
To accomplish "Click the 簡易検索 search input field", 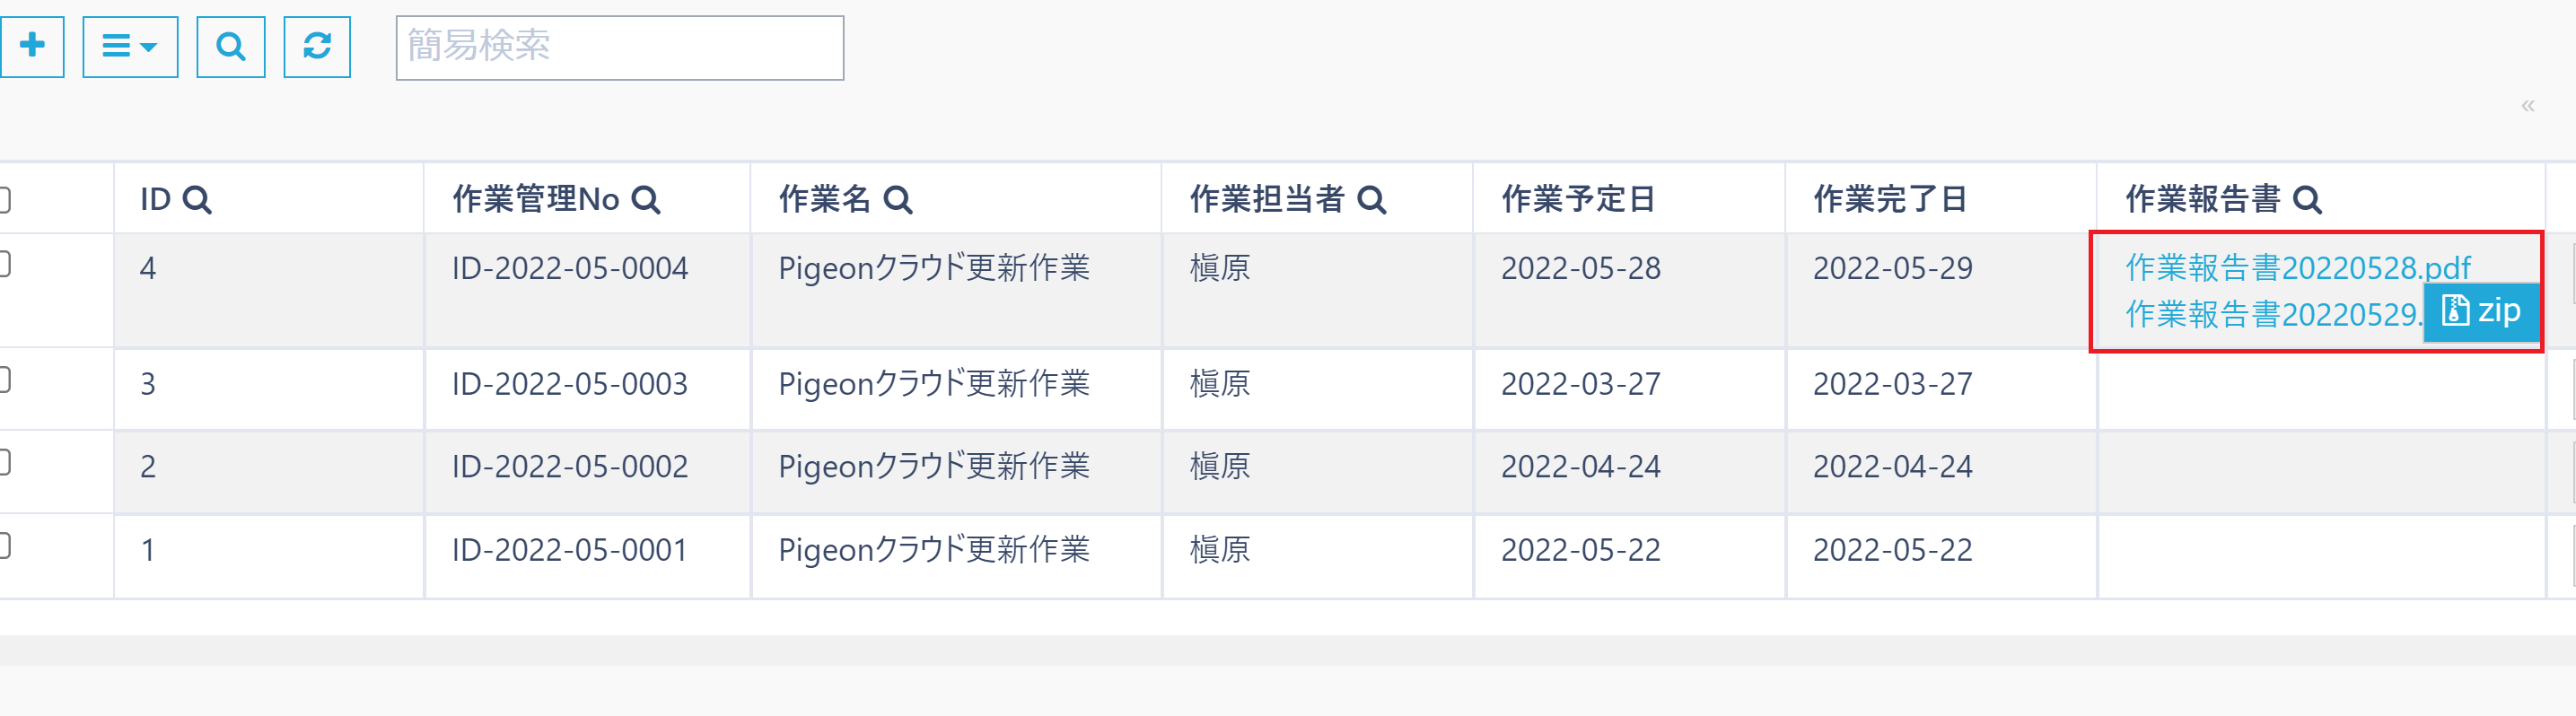I will [619, 47].
